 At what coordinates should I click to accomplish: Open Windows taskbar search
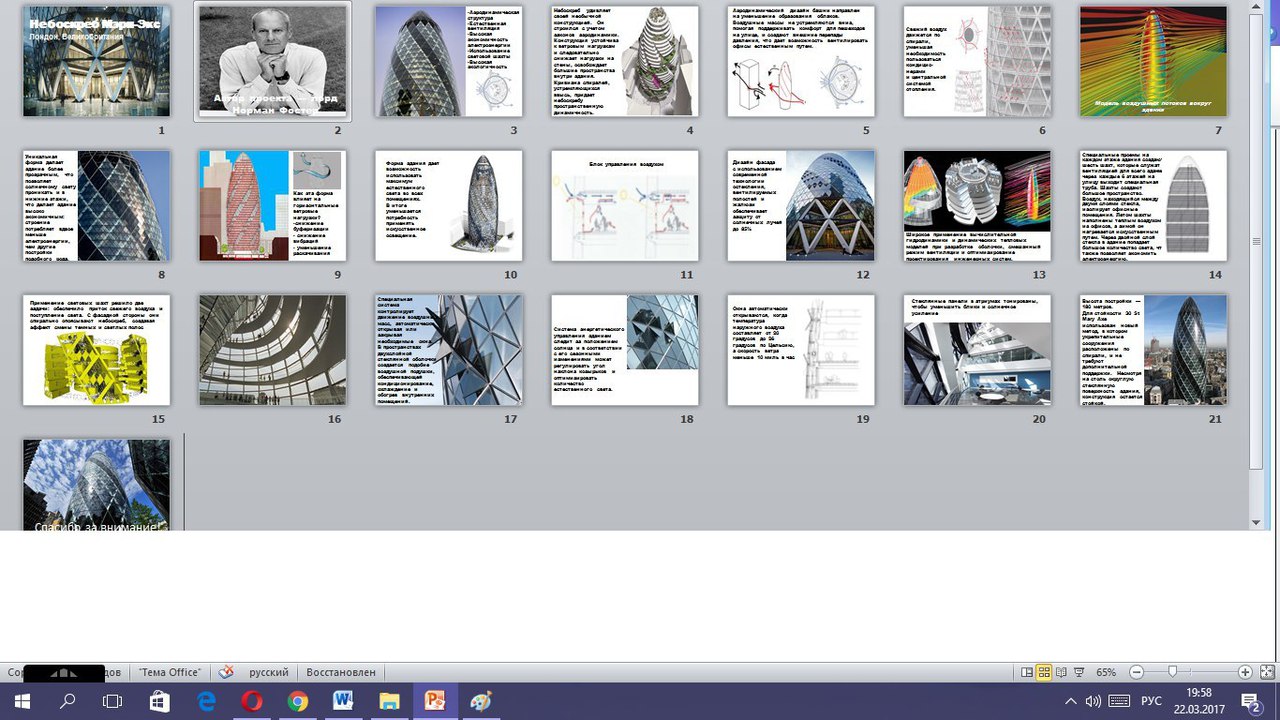tap(68, 701)
